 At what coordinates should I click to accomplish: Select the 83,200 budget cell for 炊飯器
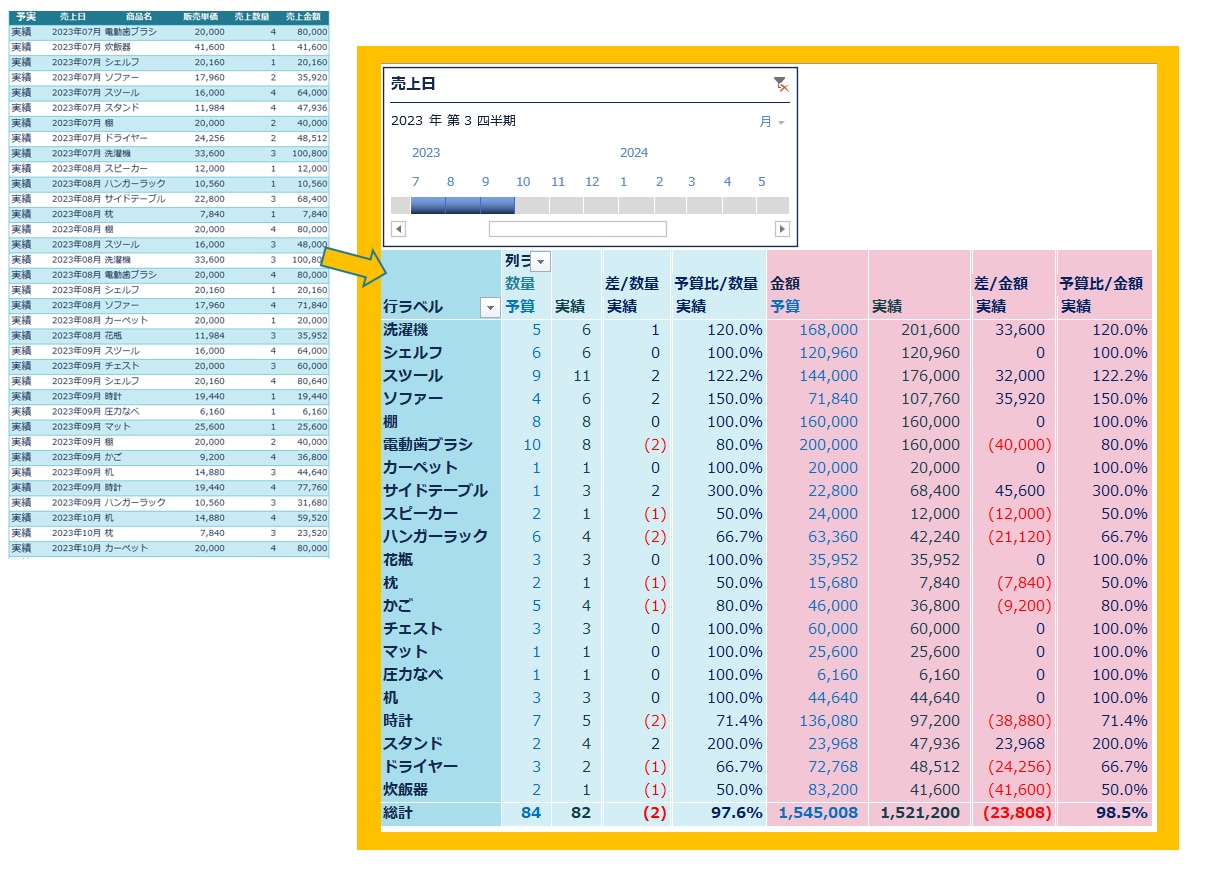point(832,790)
